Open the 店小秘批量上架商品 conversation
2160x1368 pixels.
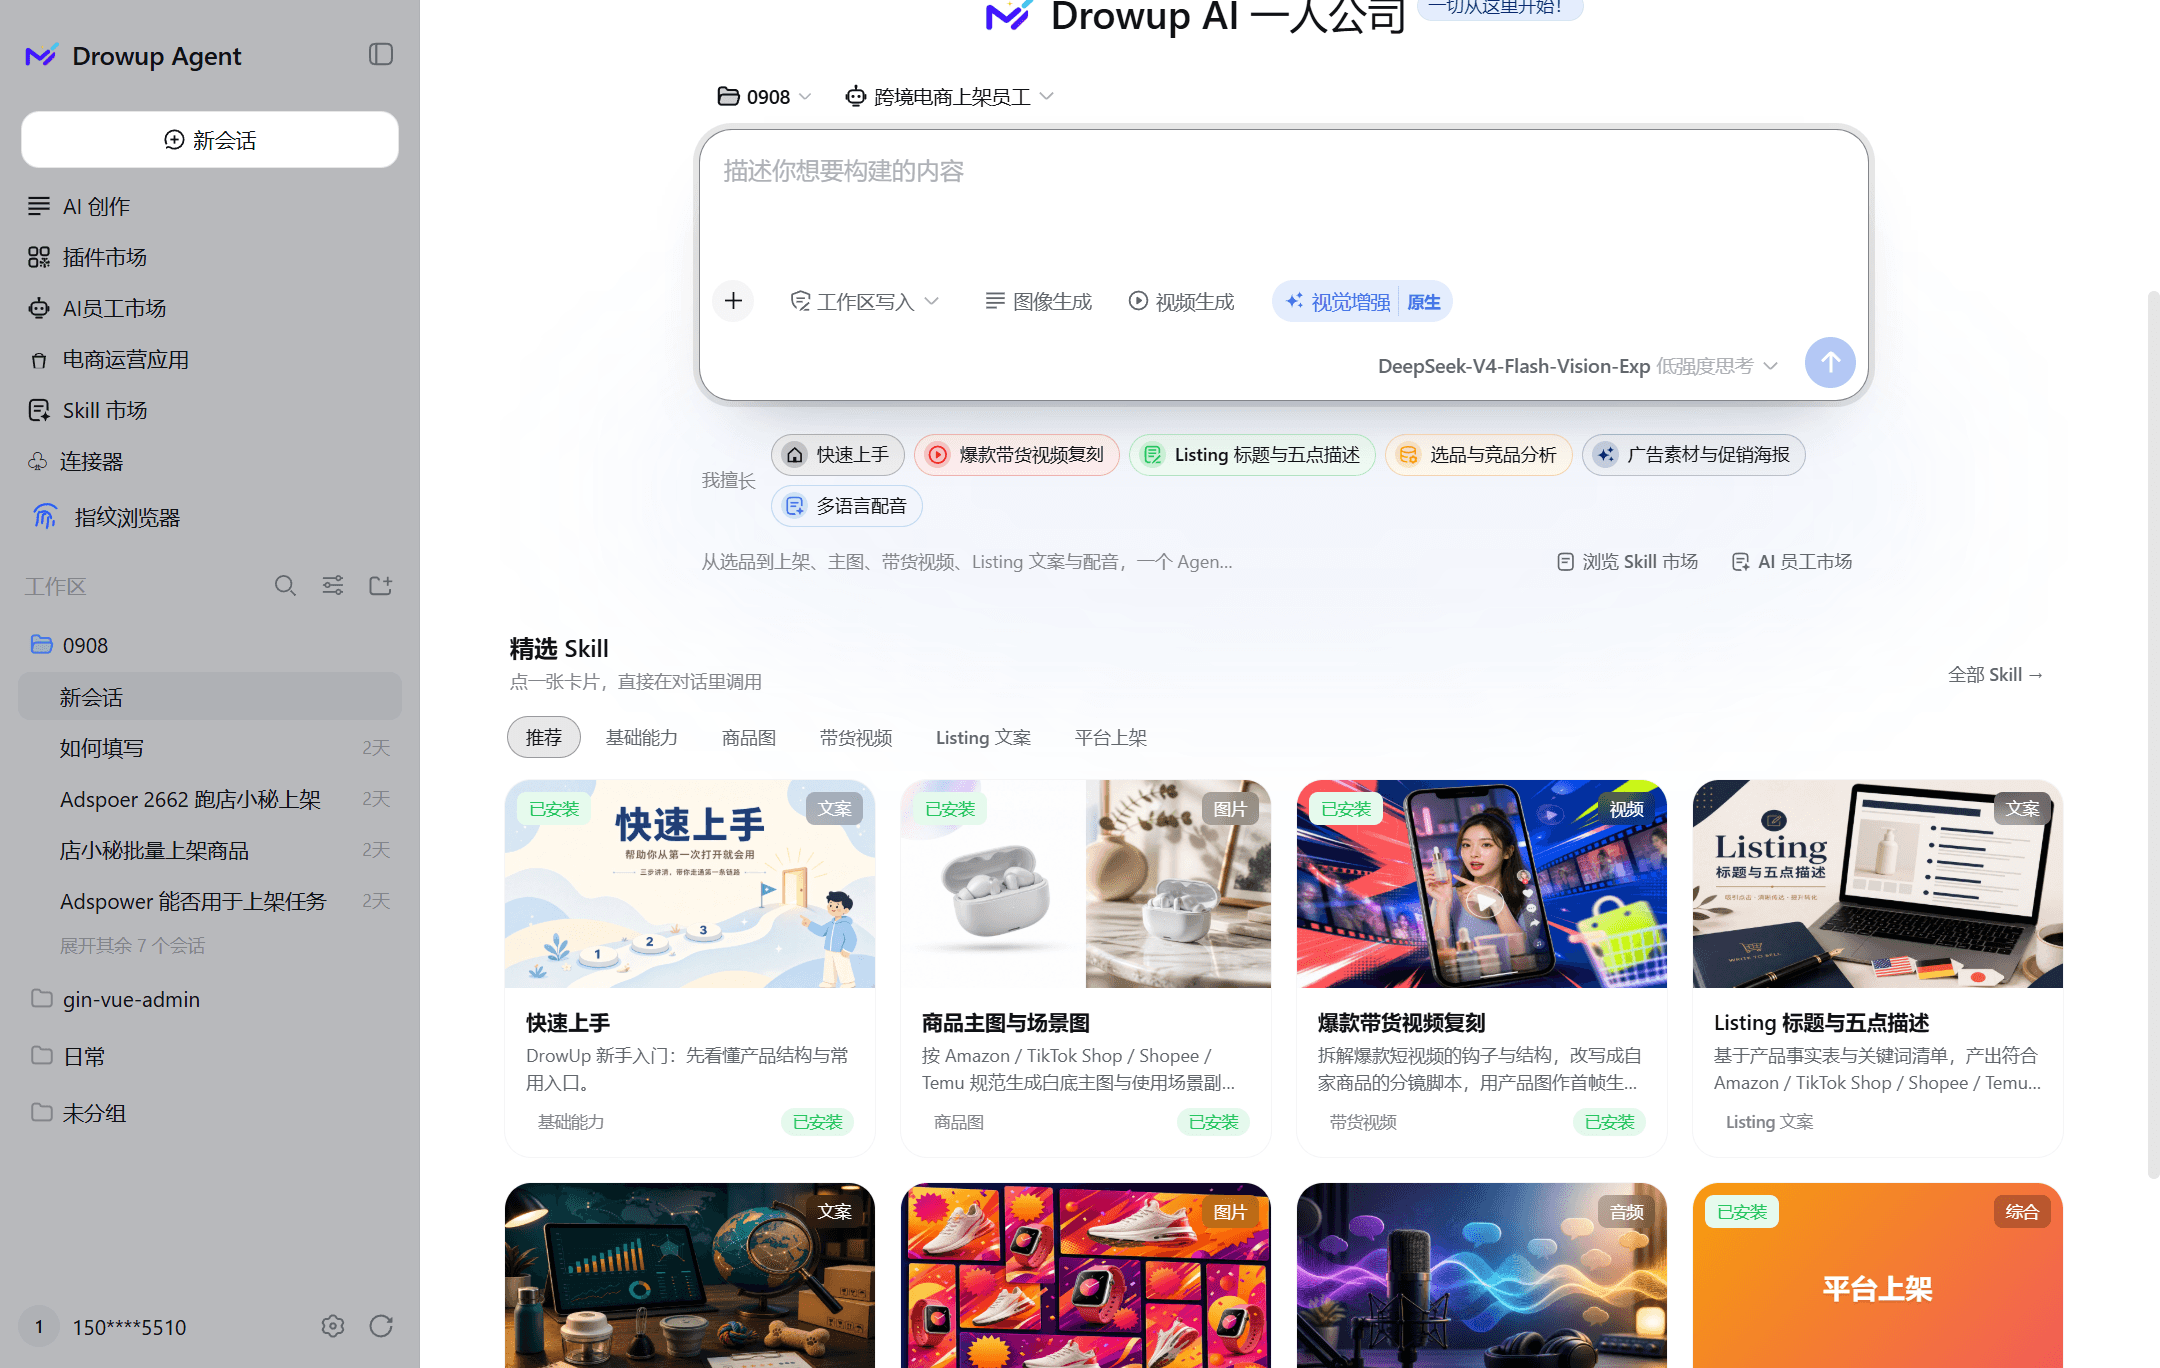210,850
